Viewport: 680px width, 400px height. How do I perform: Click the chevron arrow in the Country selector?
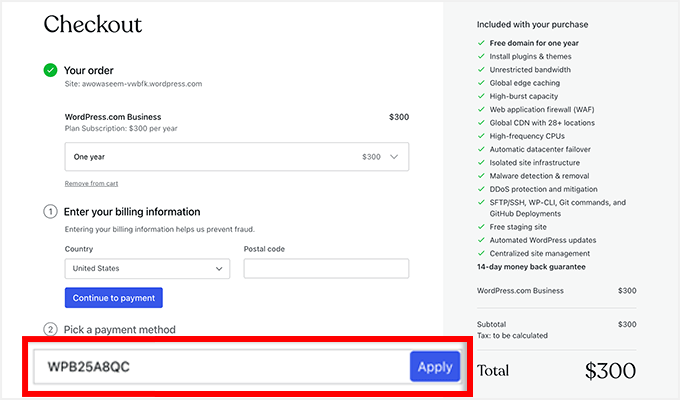coord(219,269)
